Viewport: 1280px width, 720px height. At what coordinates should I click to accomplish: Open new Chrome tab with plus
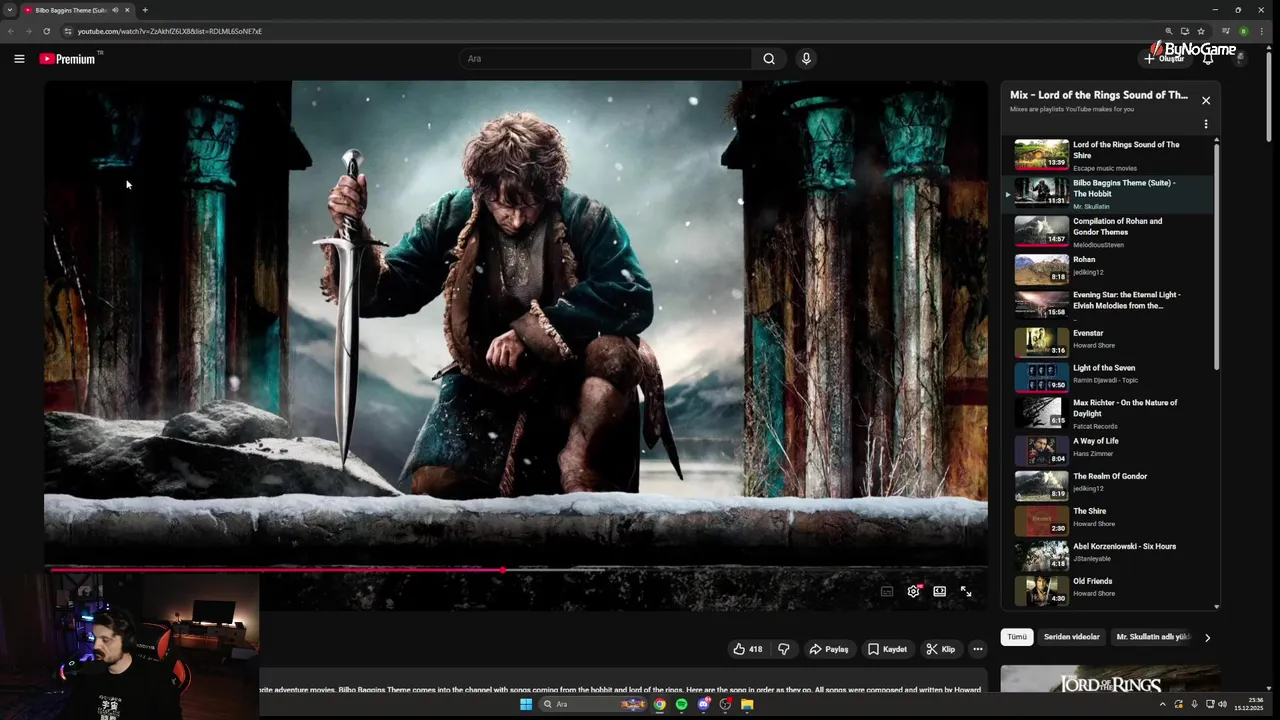[x=145, y=10]
